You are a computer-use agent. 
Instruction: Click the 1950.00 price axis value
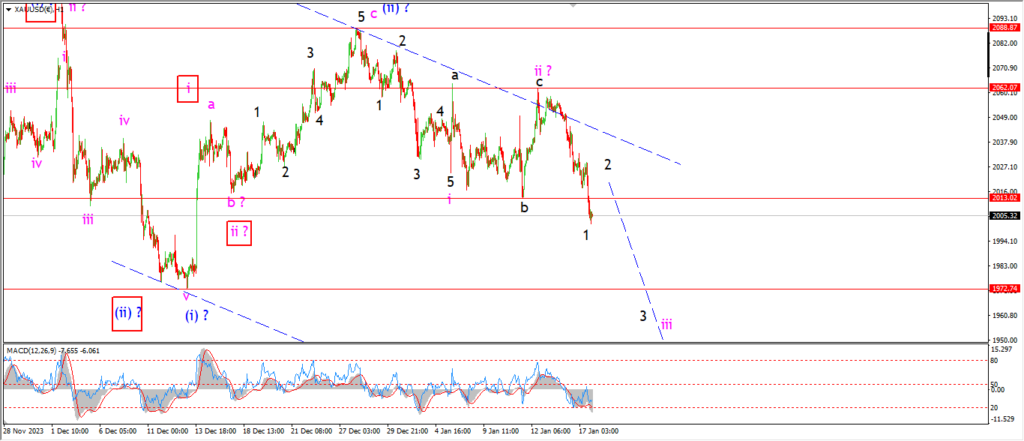pos(1006,340)
